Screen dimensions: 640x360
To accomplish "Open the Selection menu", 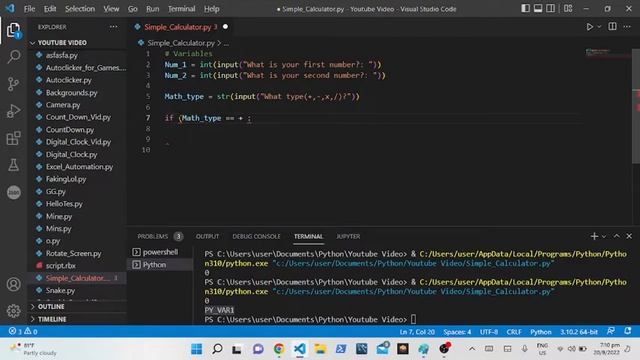I will pos(80,9).
